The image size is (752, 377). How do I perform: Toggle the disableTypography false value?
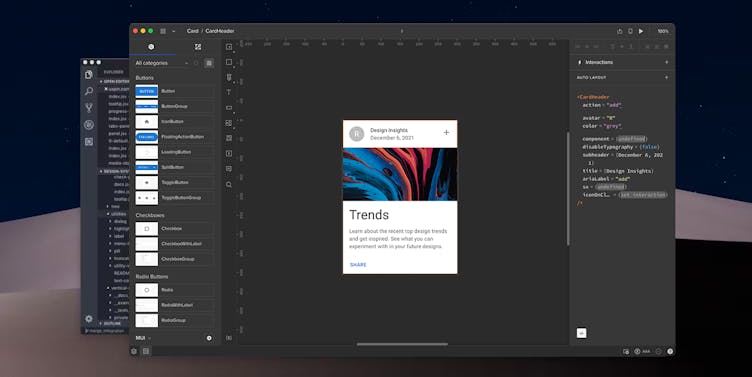click(650, 147)
